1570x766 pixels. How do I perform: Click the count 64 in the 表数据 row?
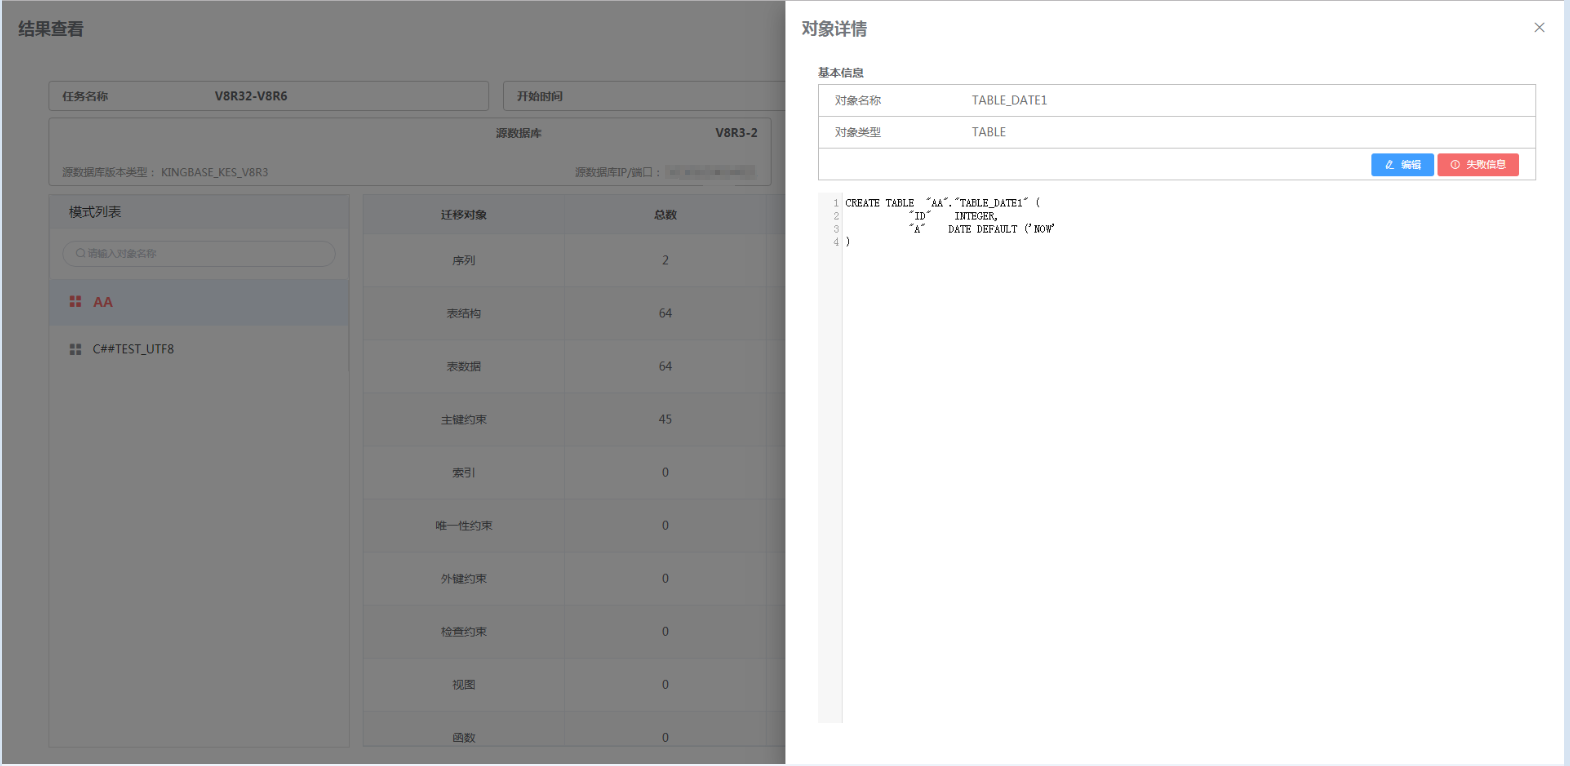(665, 366)
